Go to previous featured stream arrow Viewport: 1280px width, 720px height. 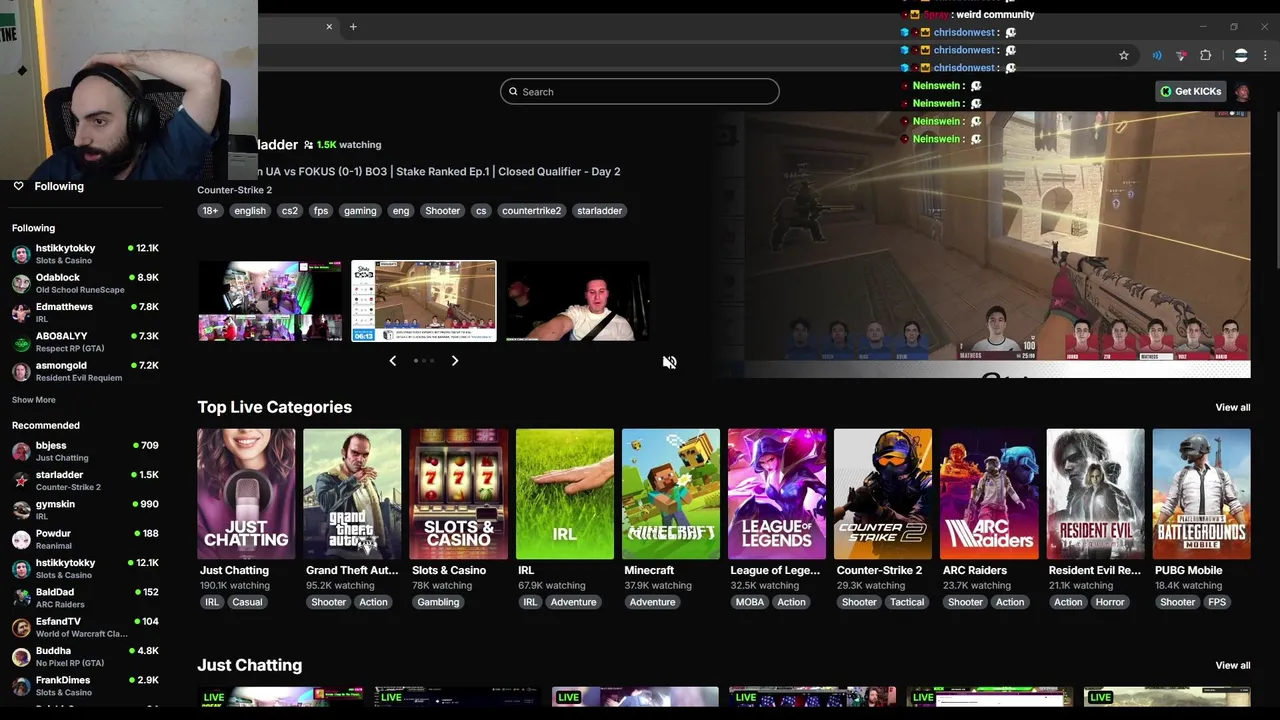pos(393,361)
